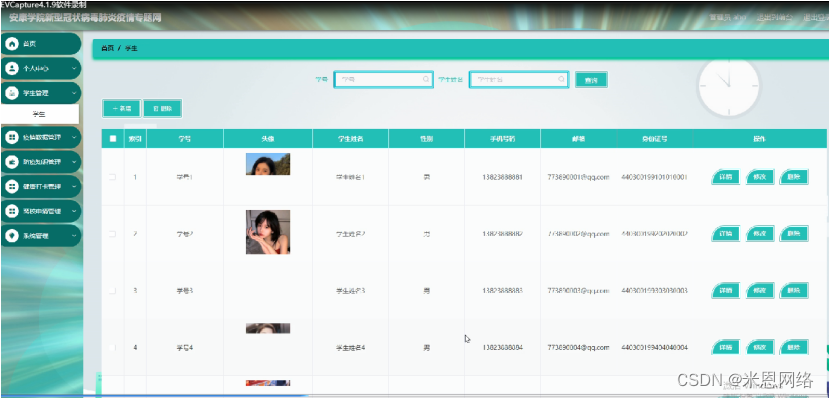The image size is (829, 398).
Task: Click 修改 for student 学号1
Action: point(760,177)
